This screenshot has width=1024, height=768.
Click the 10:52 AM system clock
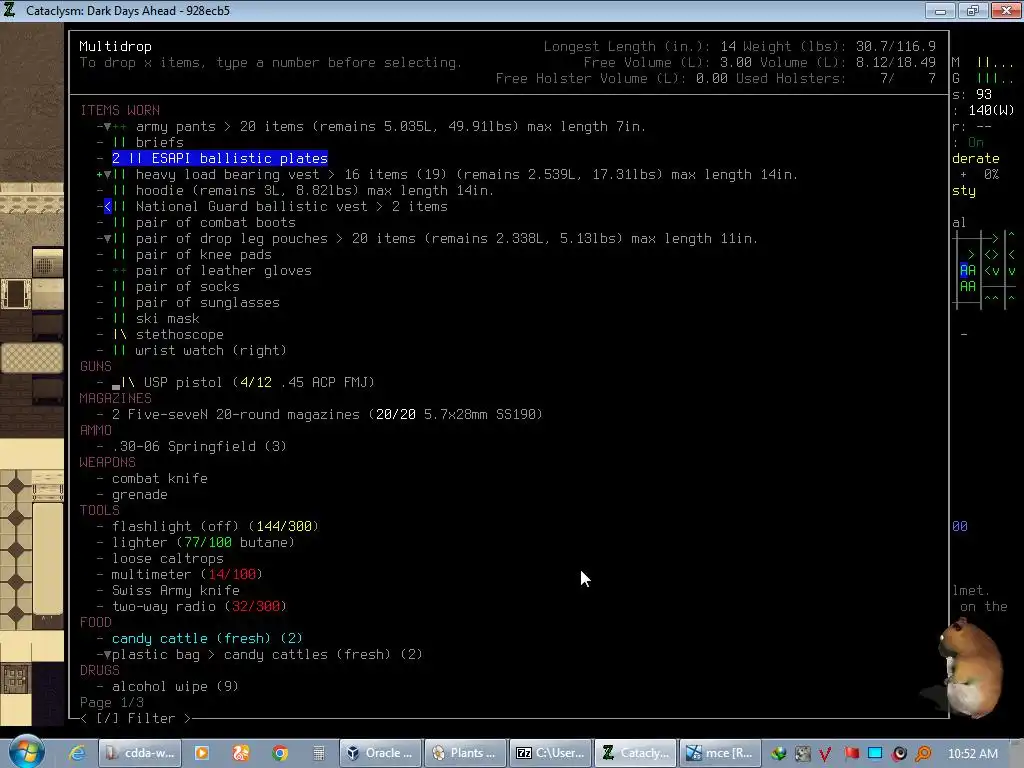[x=972, y=754]
